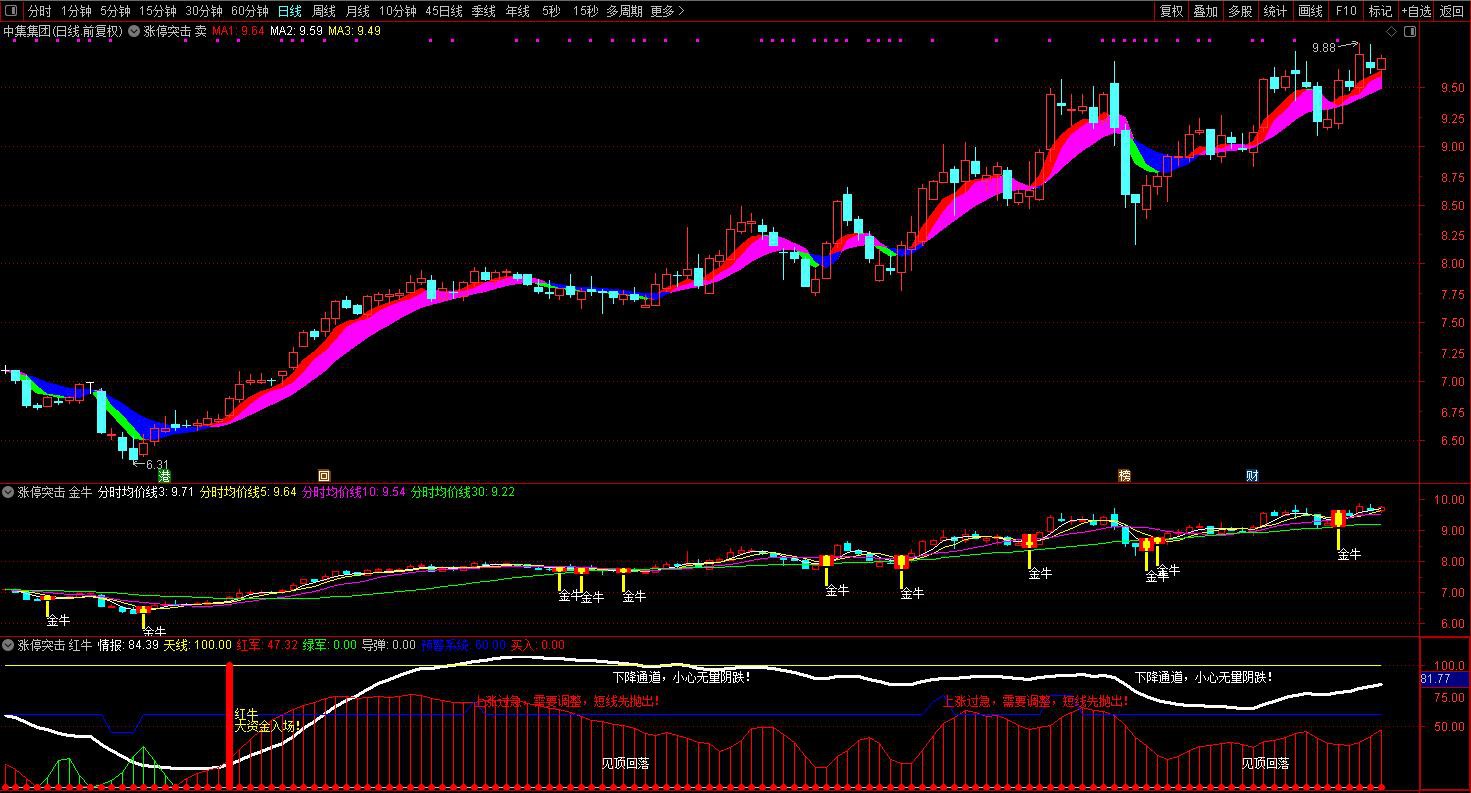Click the 6.31 low price label

point(157,464)
